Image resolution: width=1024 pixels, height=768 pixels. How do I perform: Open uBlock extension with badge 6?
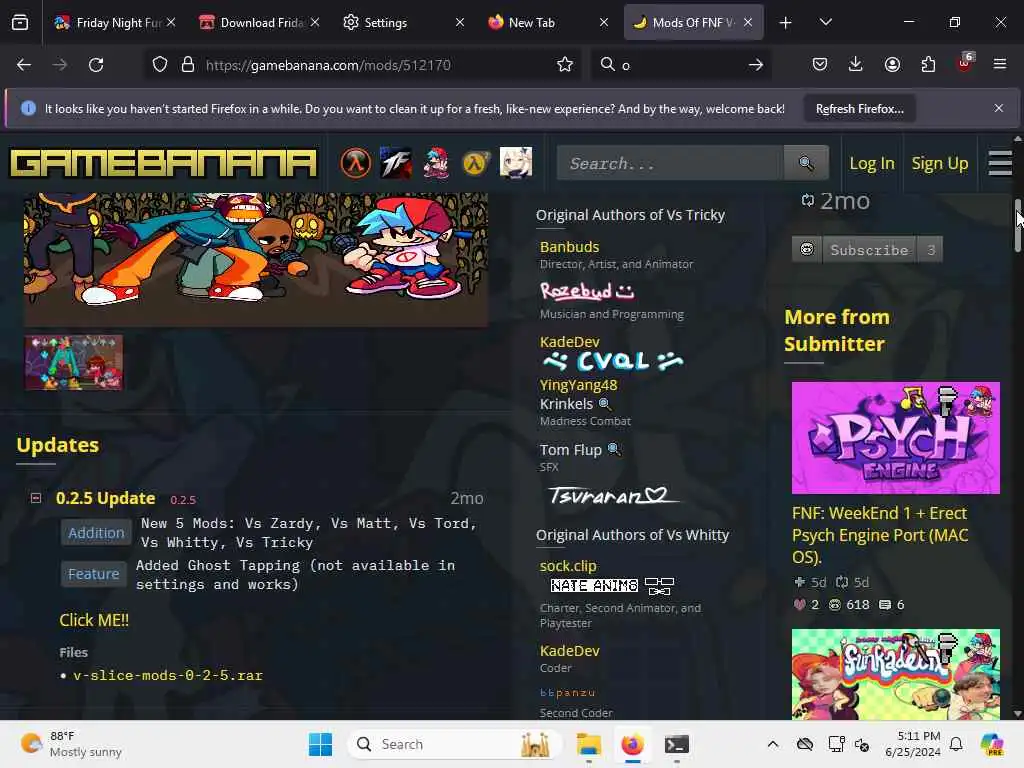965,63
